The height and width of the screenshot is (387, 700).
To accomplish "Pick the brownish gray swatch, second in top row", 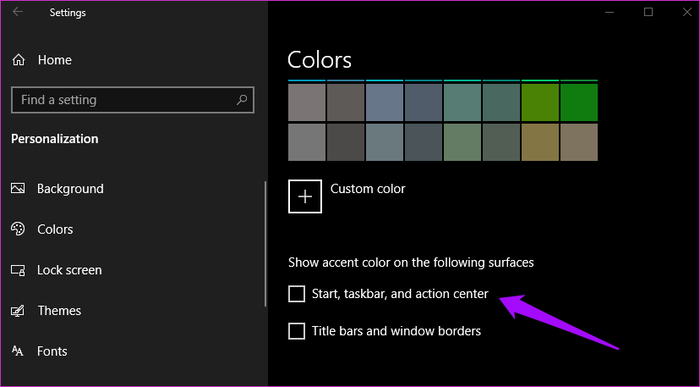I will [x=346, y=102].
